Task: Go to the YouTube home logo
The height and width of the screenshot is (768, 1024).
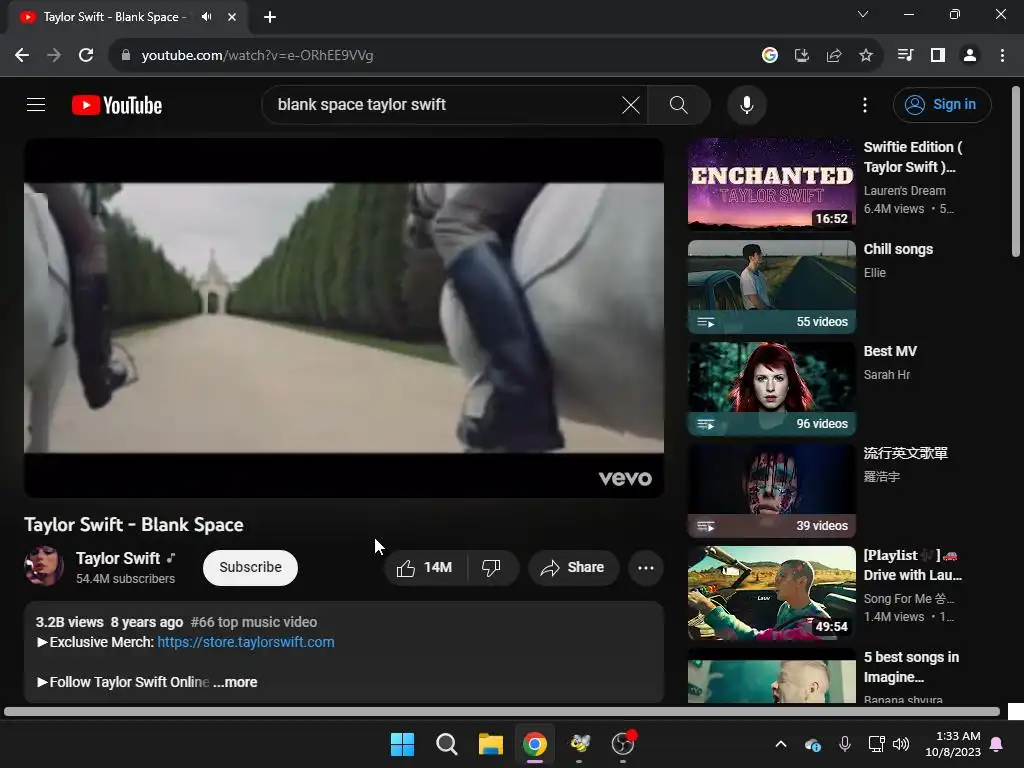Action: click(117, 105)
